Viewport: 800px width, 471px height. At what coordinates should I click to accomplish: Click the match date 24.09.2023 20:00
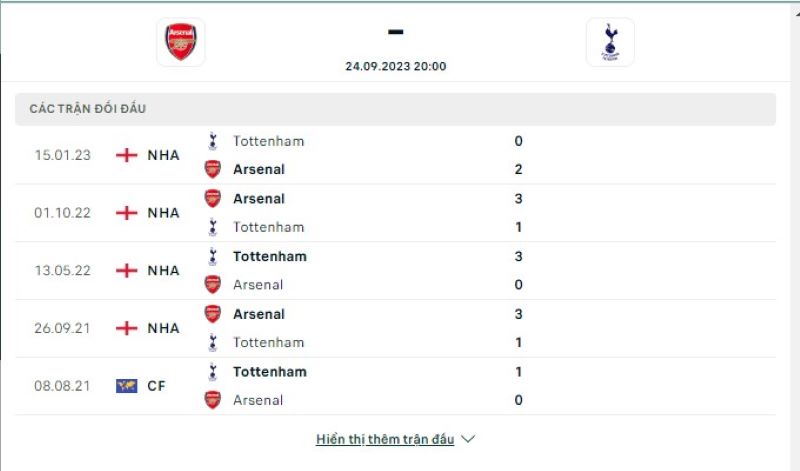pos(396,67)
